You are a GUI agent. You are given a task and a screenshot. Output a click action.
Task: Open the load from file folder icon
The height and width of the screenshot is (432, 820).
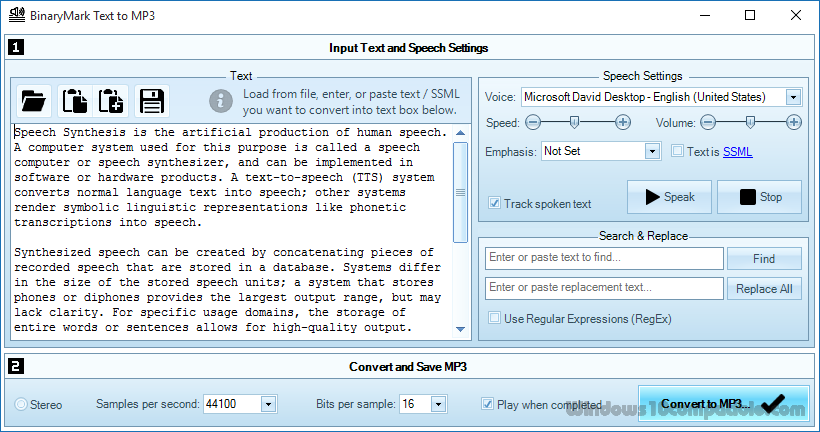tap(34, 101)
